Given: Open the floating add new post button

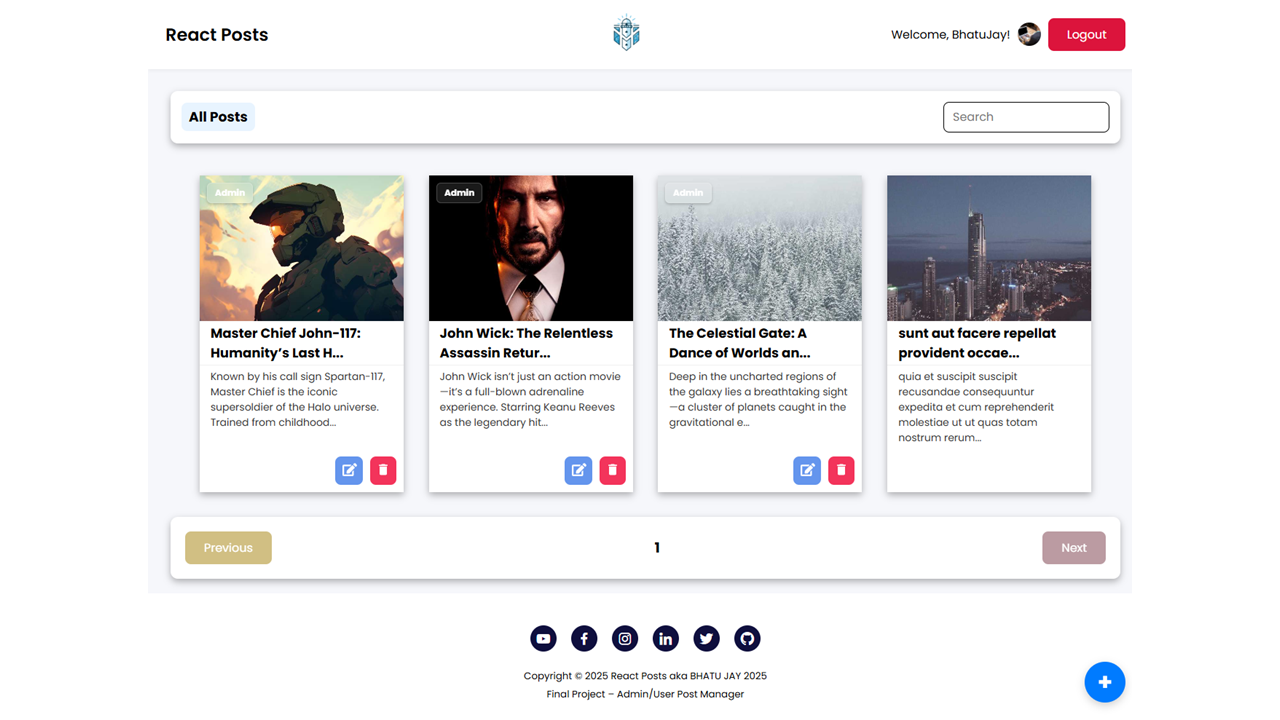Looking at the screenshot, I should [1104, 682].
